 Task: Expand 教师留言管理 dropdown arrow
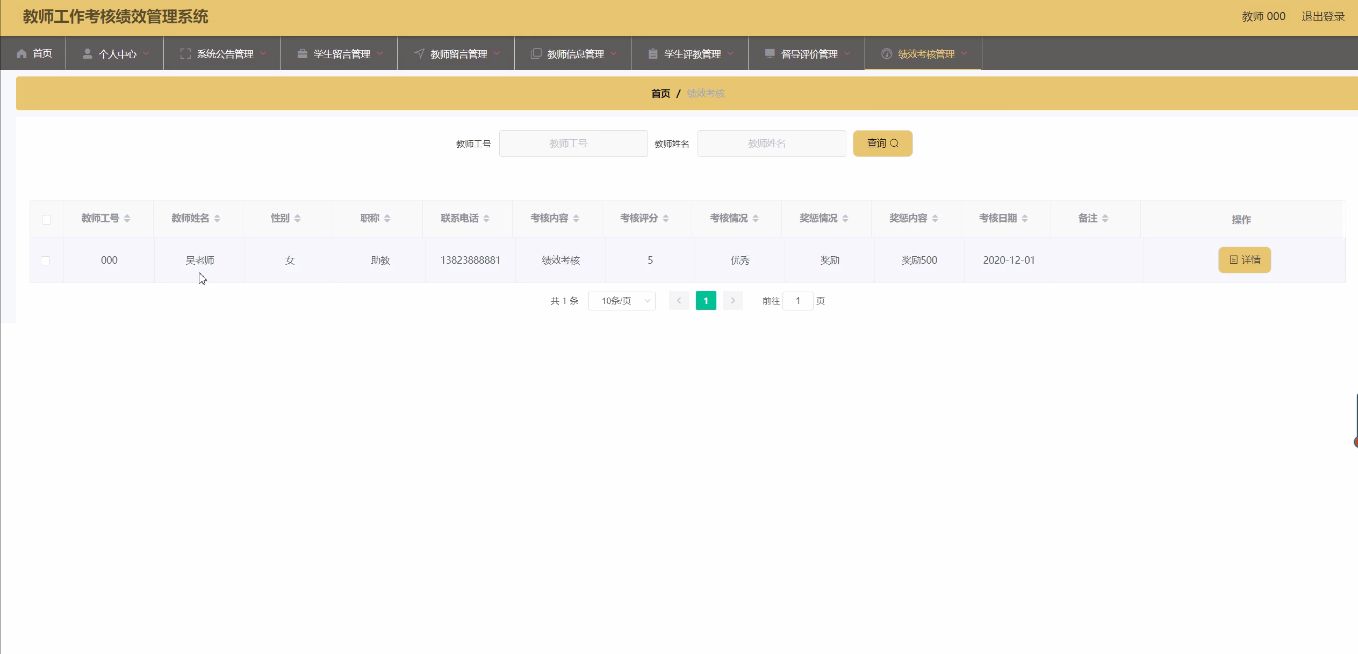pos(497,54)
